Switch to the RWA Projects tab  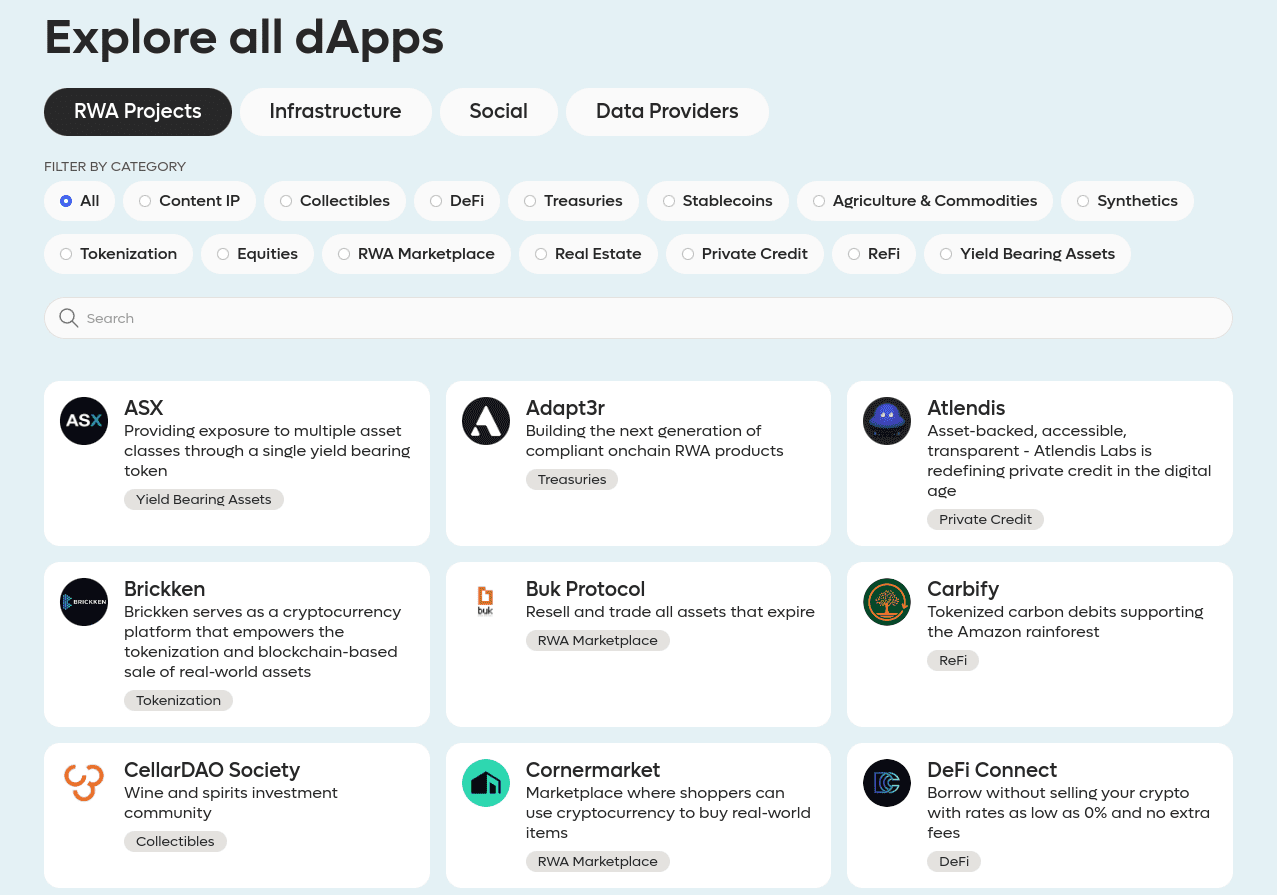click(138, 112)
